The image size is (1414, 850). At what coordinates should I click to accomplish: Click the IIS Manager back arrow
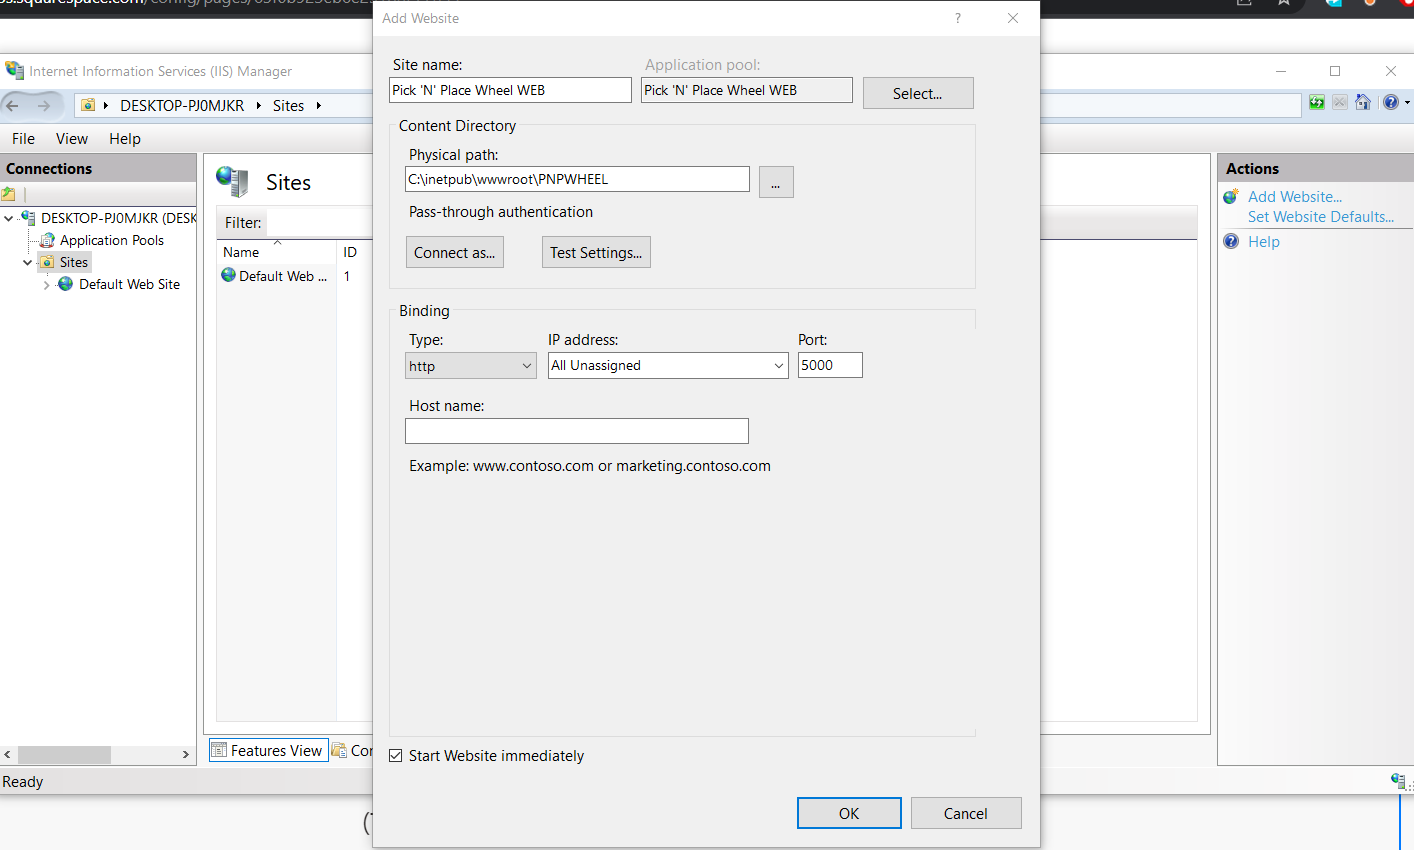[x=13, y=105]
